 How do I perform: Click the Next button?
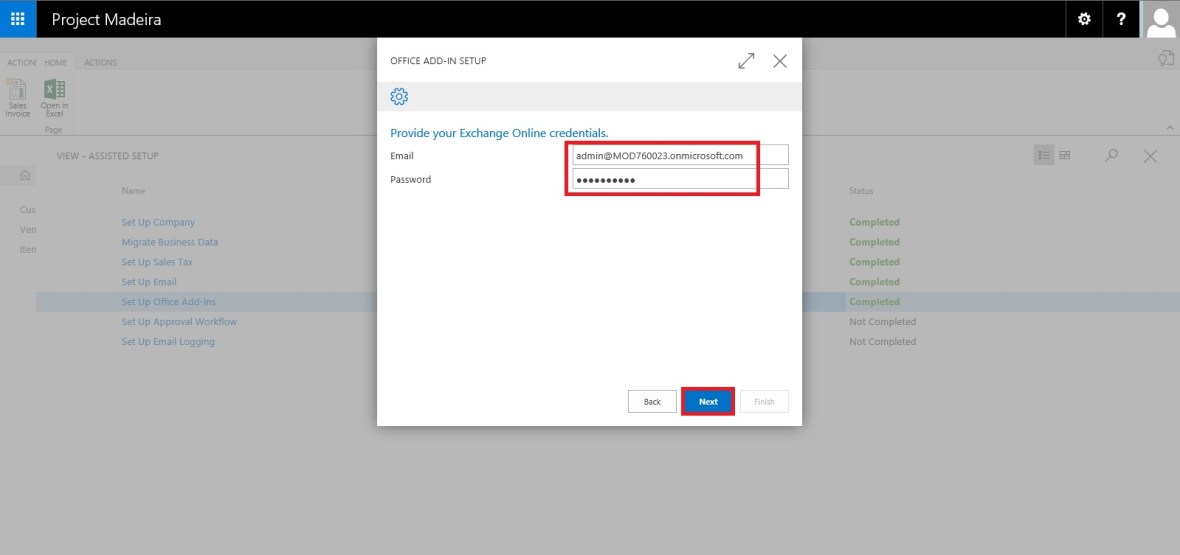point(708,401)
